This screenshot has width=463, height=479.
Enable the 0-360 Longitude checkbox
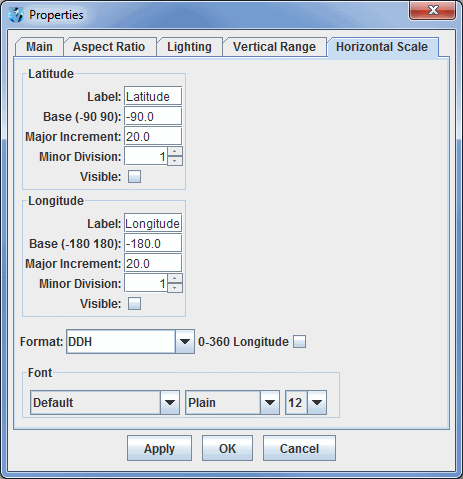tap(299, 342)
